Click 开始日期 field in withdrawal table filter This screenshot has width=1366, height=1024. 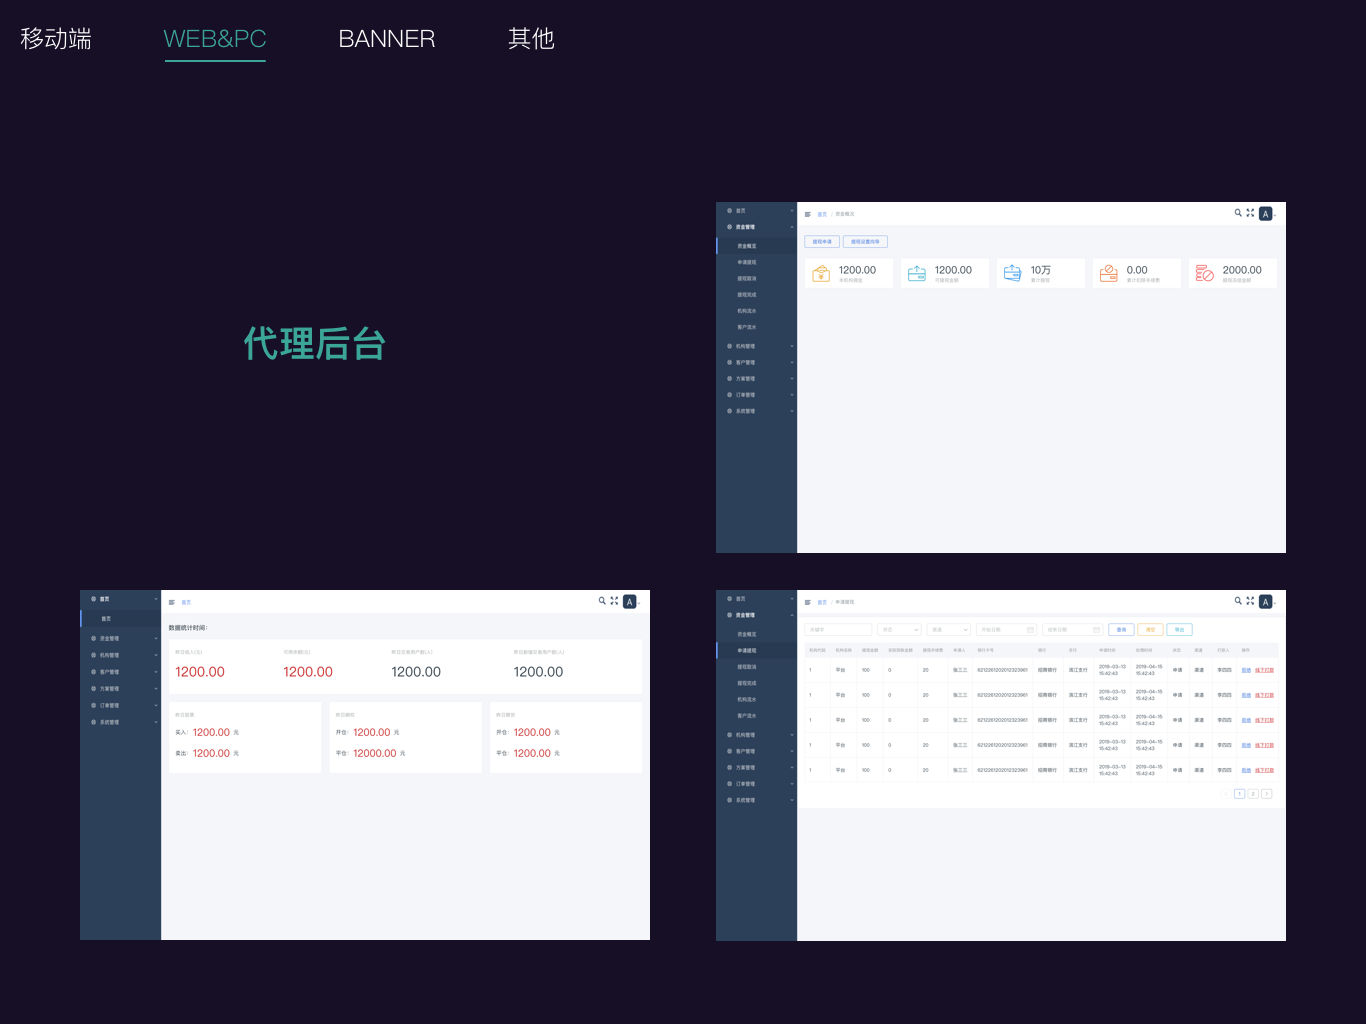coord(1007,630)
